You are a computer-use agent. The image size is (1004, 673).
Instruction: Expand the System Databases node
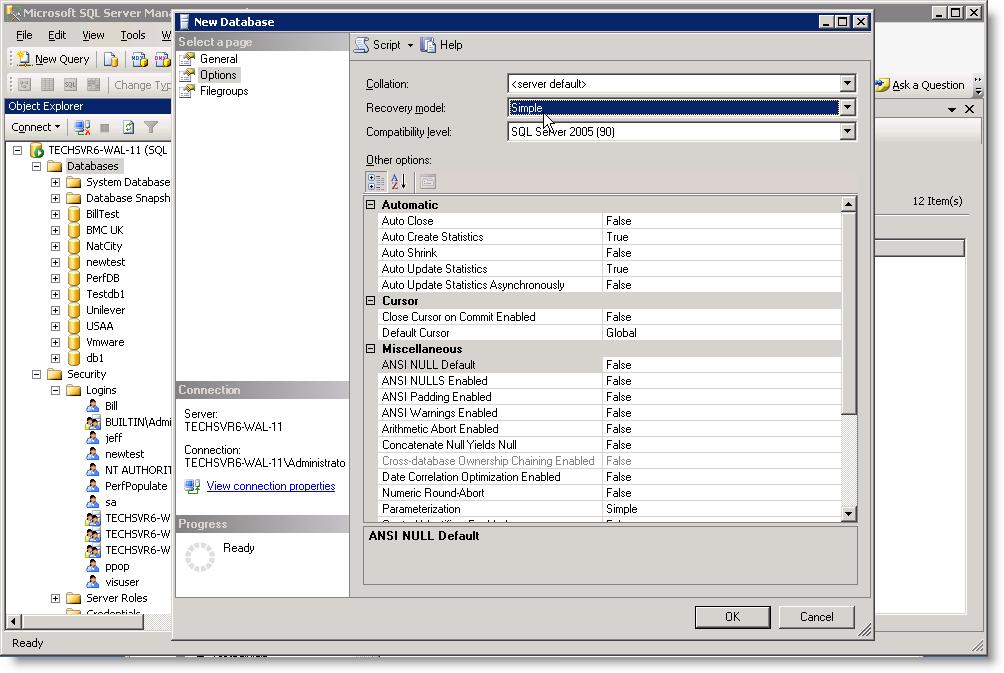pyautogui.click(x=56, y=182)
